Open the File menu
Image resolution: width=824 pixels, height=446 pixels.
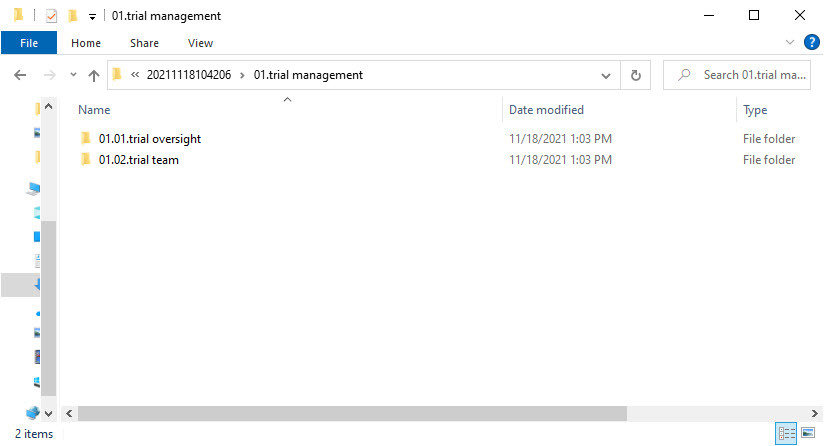[x=29, y=43]
